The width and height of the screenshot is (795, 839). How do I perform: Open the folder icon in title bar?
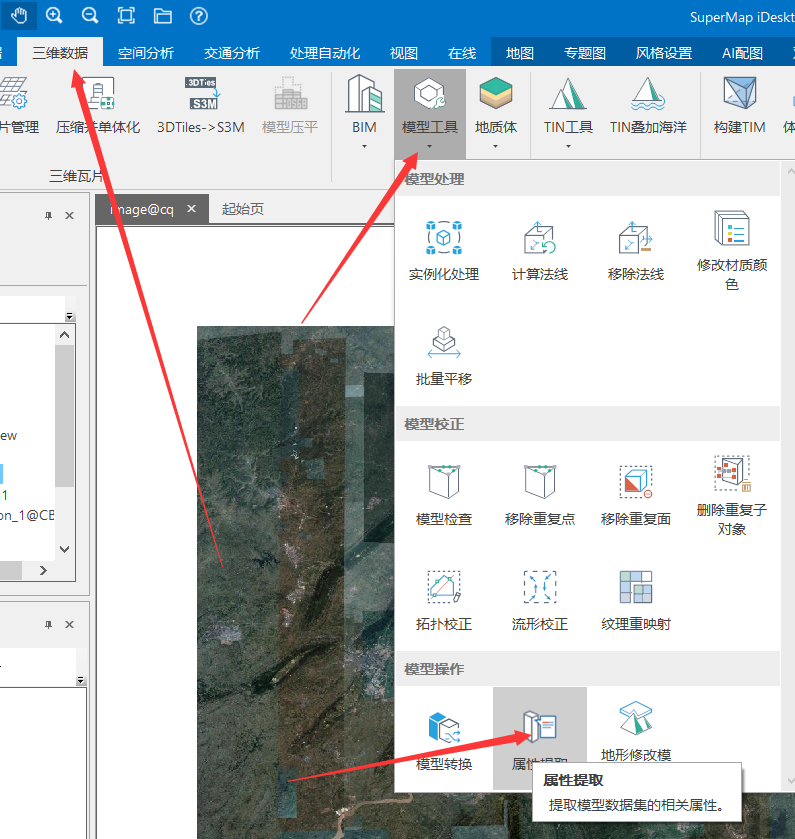163,16
